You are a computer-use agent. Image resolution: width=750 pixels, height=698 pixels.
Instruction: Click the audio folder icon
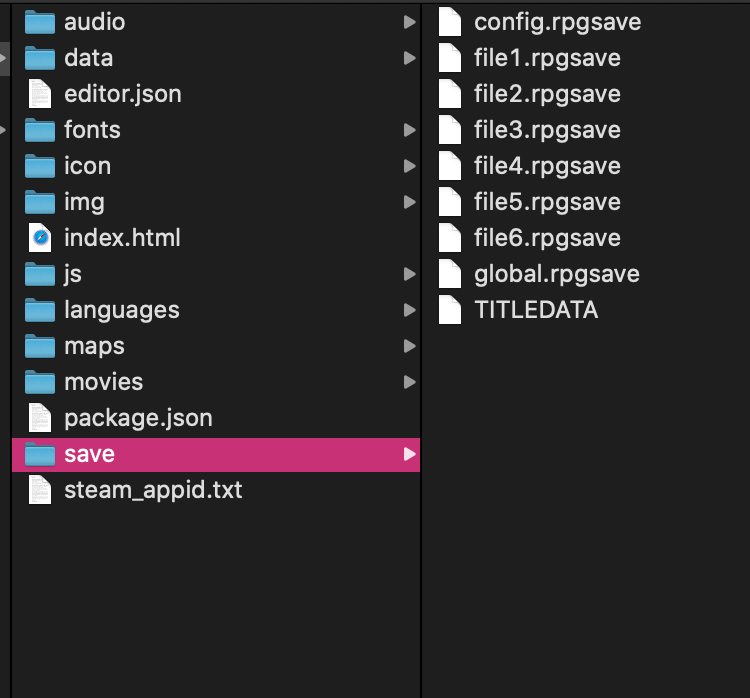click(x=40, y=22)
